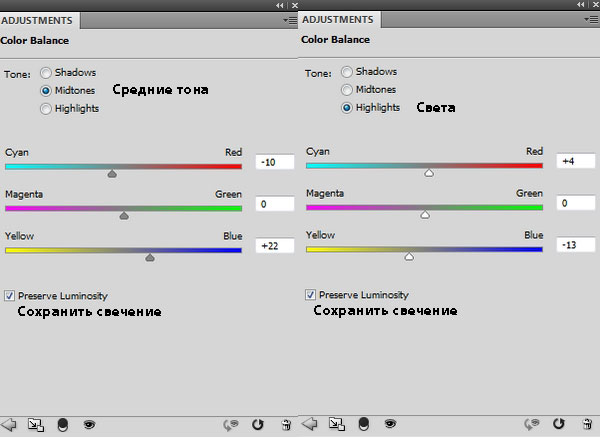Click Yellow-Blue value field showing -13
The image size is (600, 438).
click(x=576, y=245)
